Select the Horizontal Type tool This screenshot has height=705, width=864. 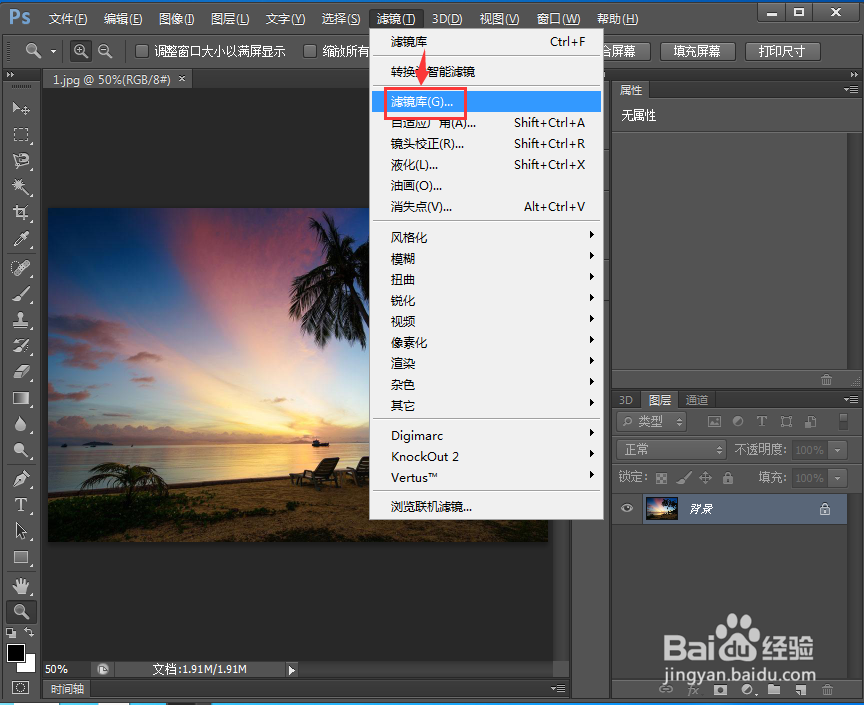[21, 505]
